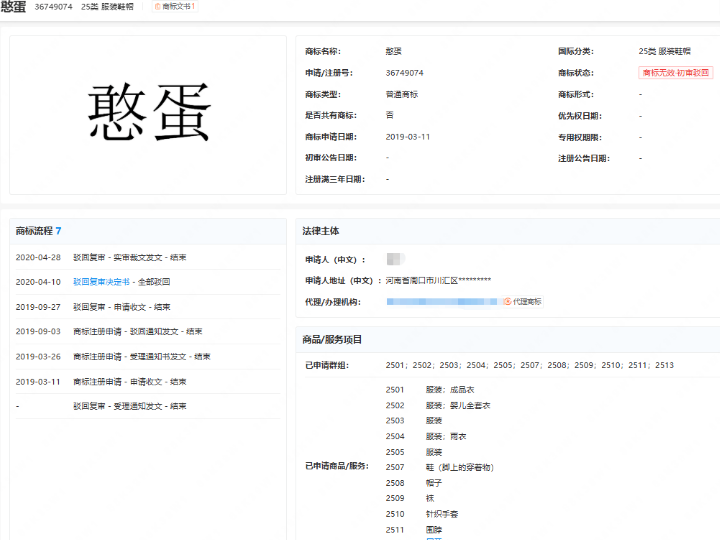720x540 pixels.
Task: Open the 商标文书1 document tag
Action: (175, 6)
